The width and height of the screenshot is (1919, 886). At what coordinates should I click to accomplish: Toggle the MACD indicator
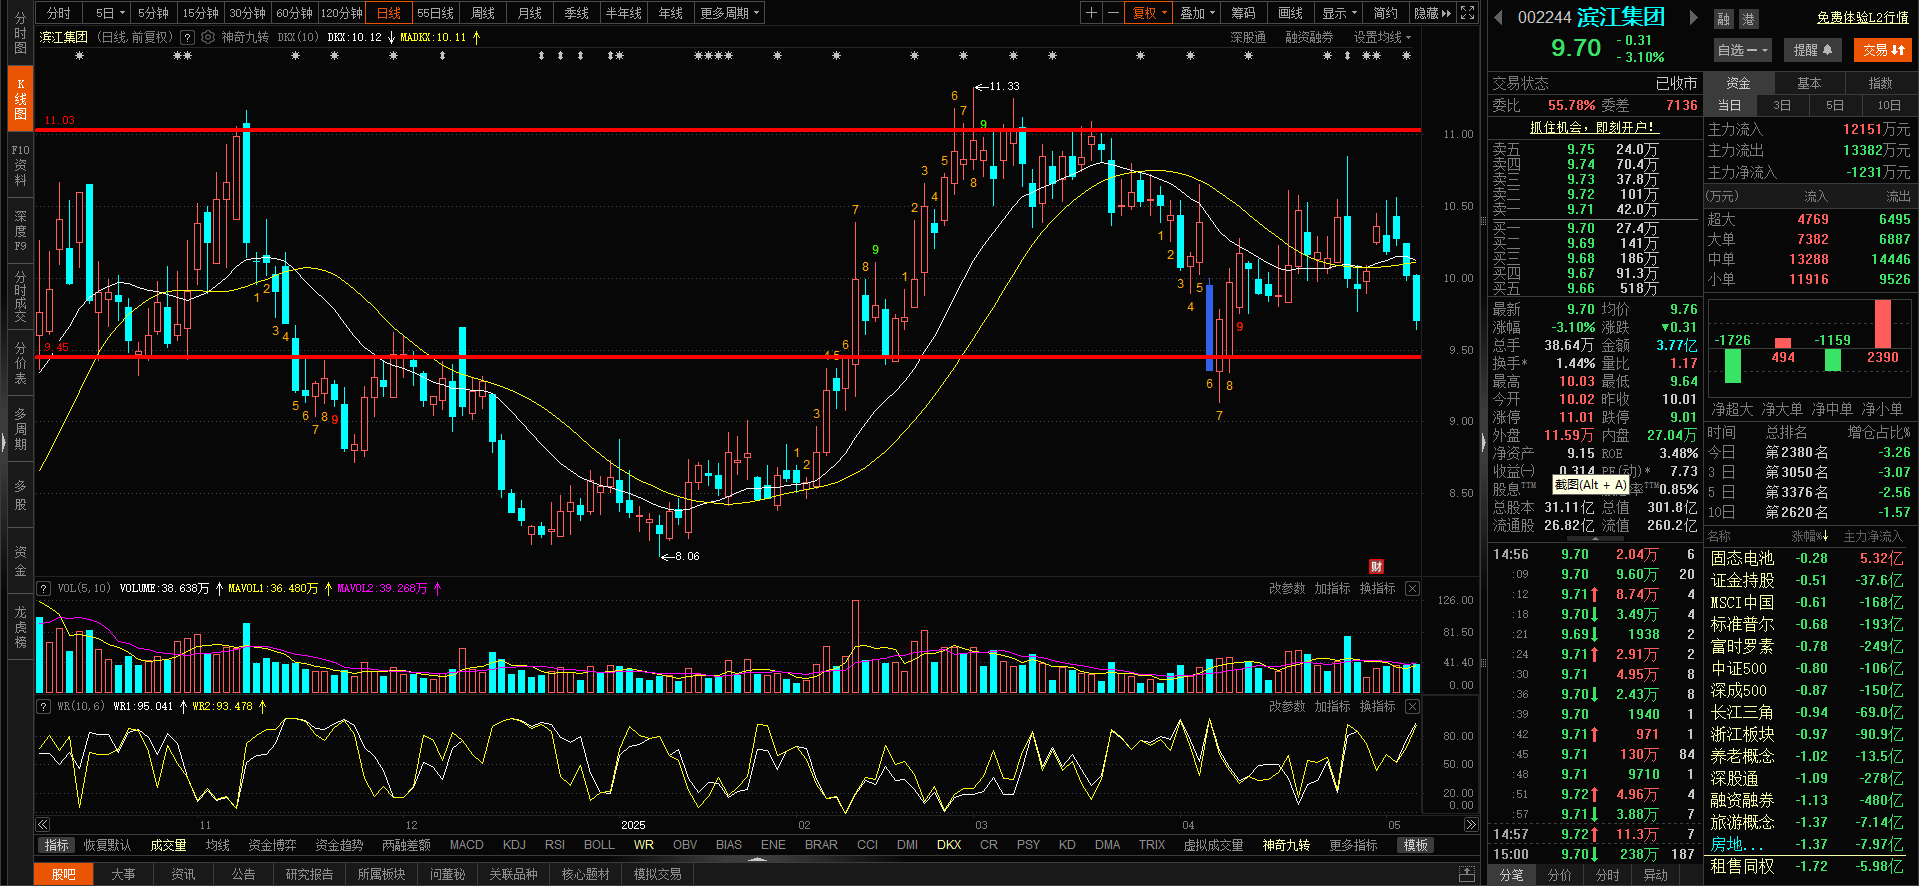pos(466,845)
